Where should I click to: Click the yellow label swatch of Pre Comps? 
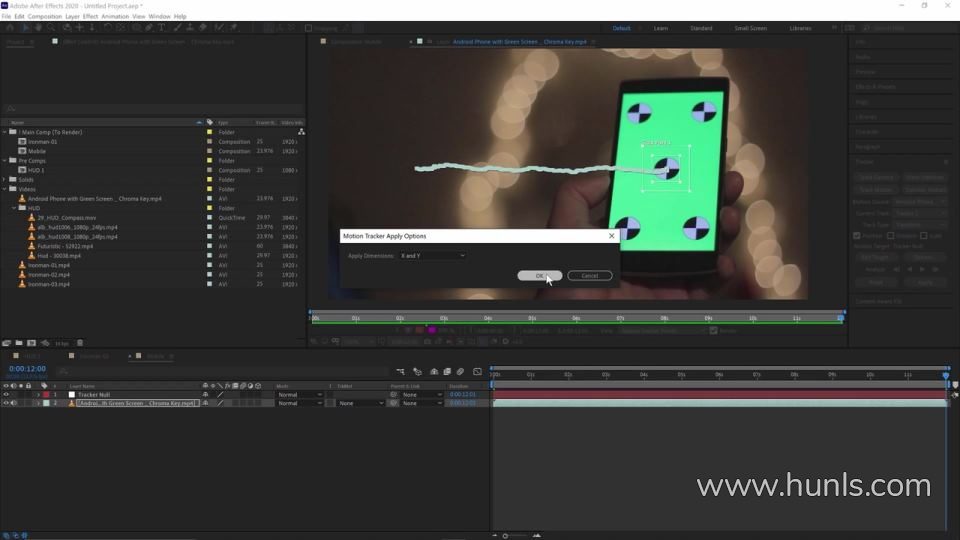pyautogui.click(x=209, y=161)
